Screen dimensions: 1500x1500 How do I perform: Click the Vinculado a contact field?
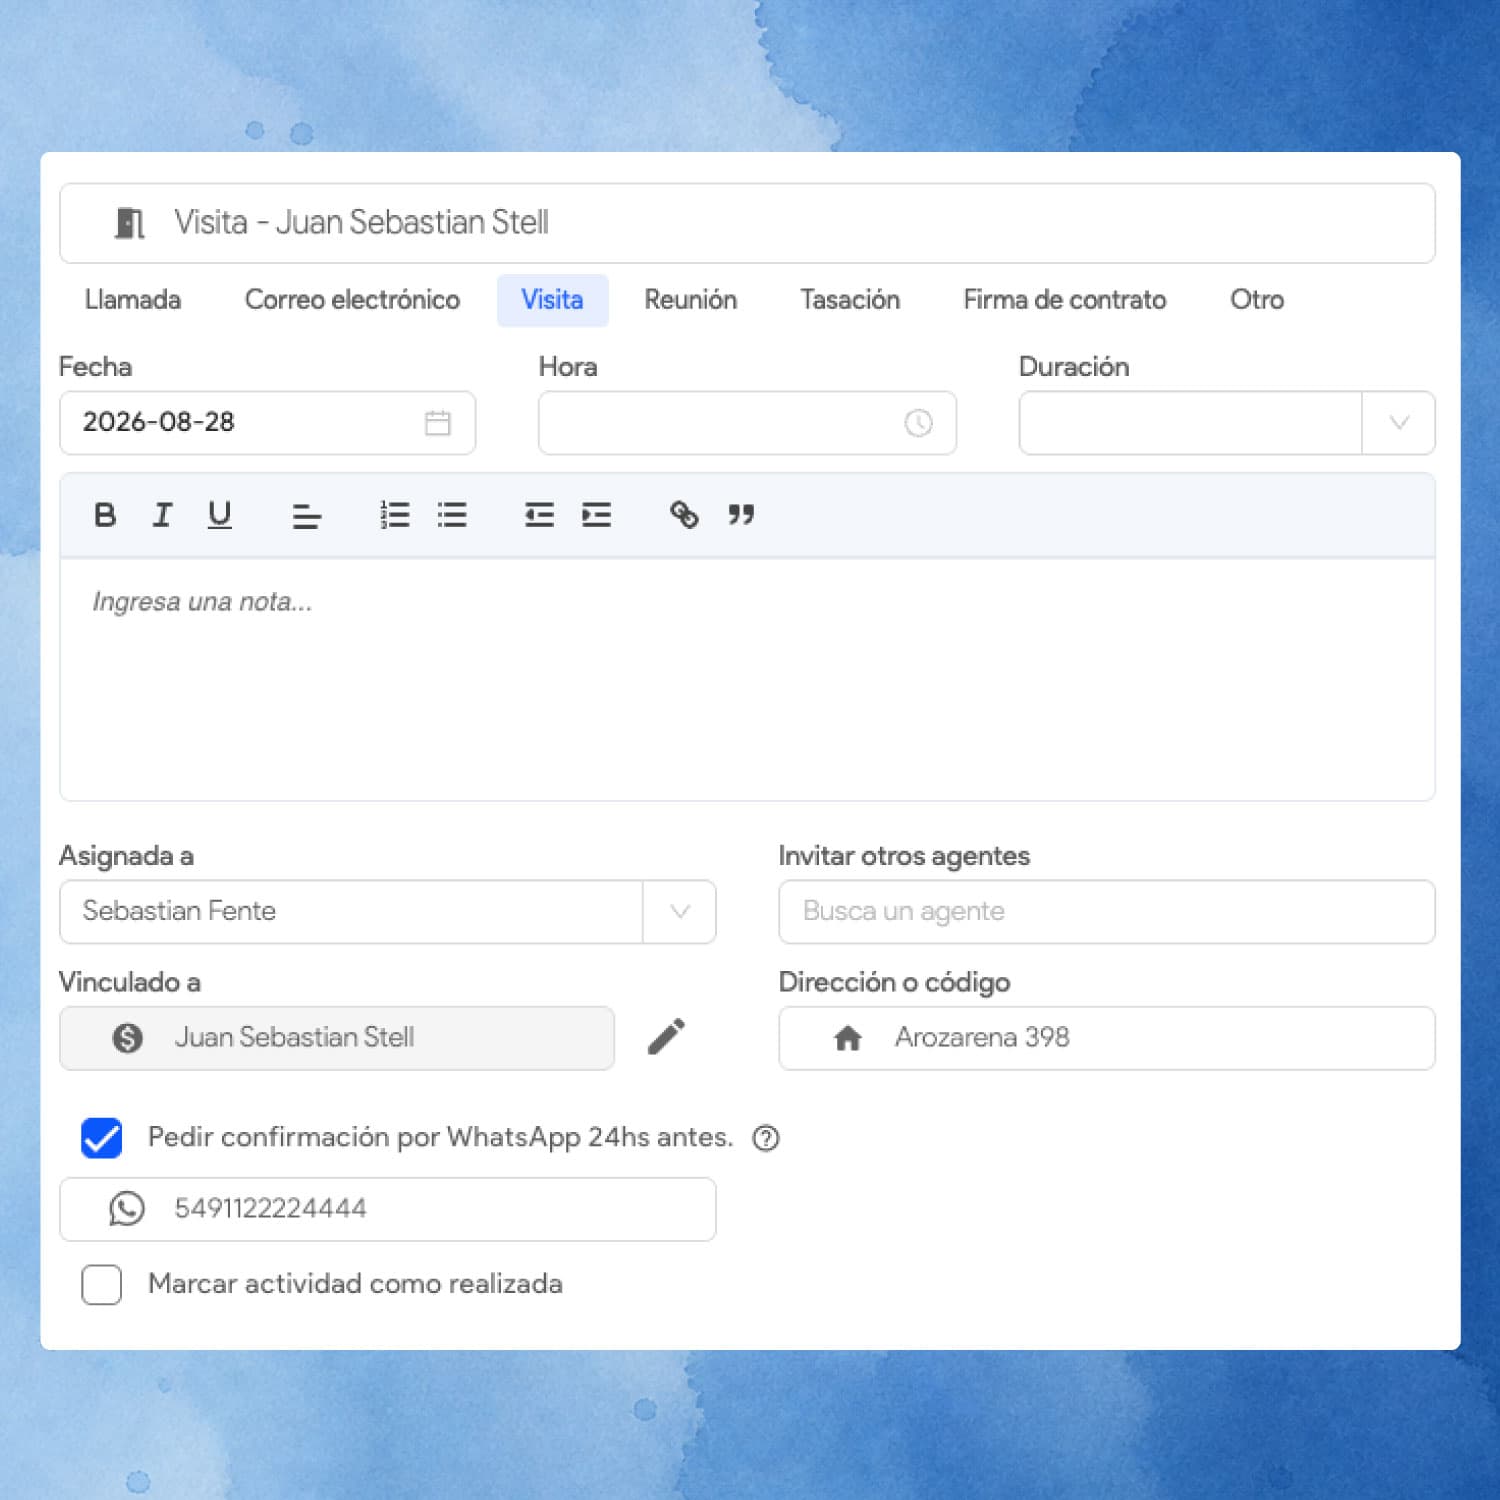[337, 1038]
